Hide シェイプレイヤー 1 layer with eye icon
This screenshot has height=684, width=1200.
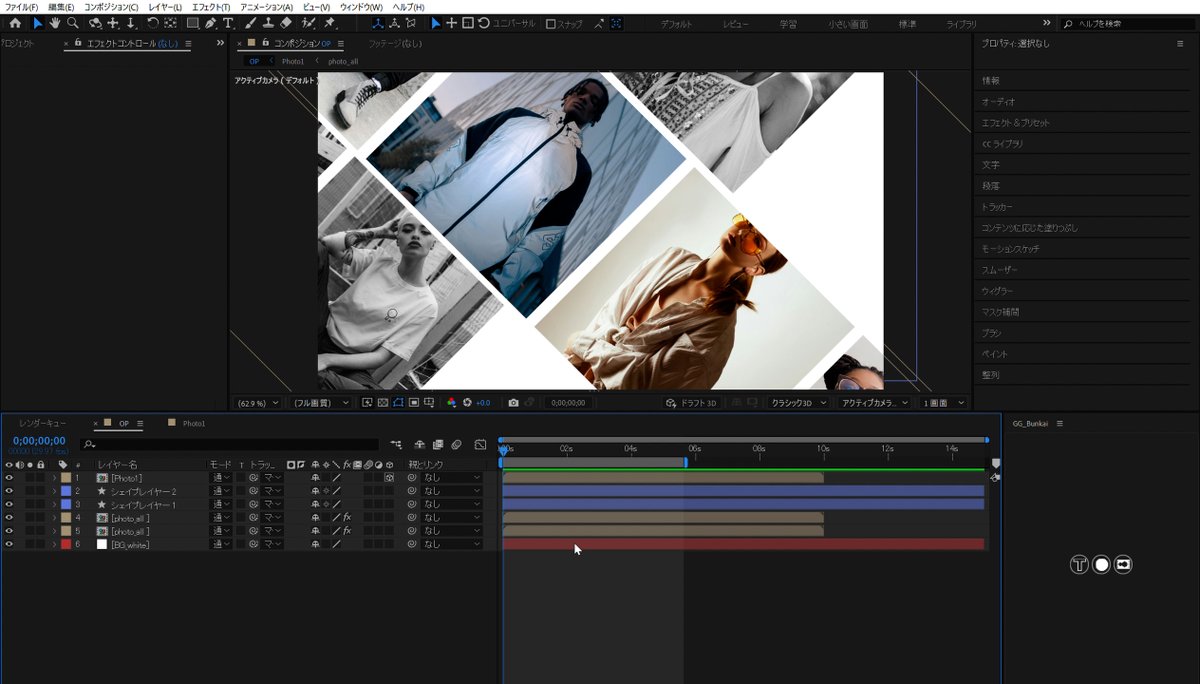point(9,504)
